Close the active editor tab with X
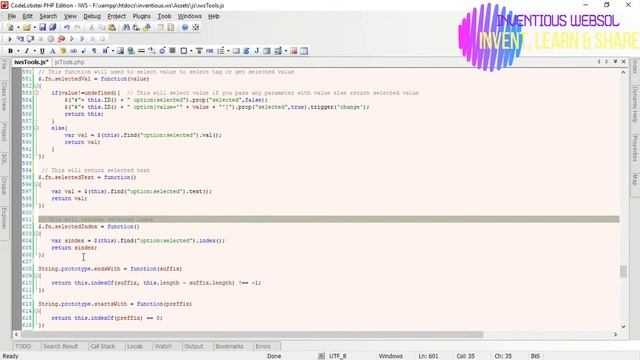640x360 pixels. point(624,62)
